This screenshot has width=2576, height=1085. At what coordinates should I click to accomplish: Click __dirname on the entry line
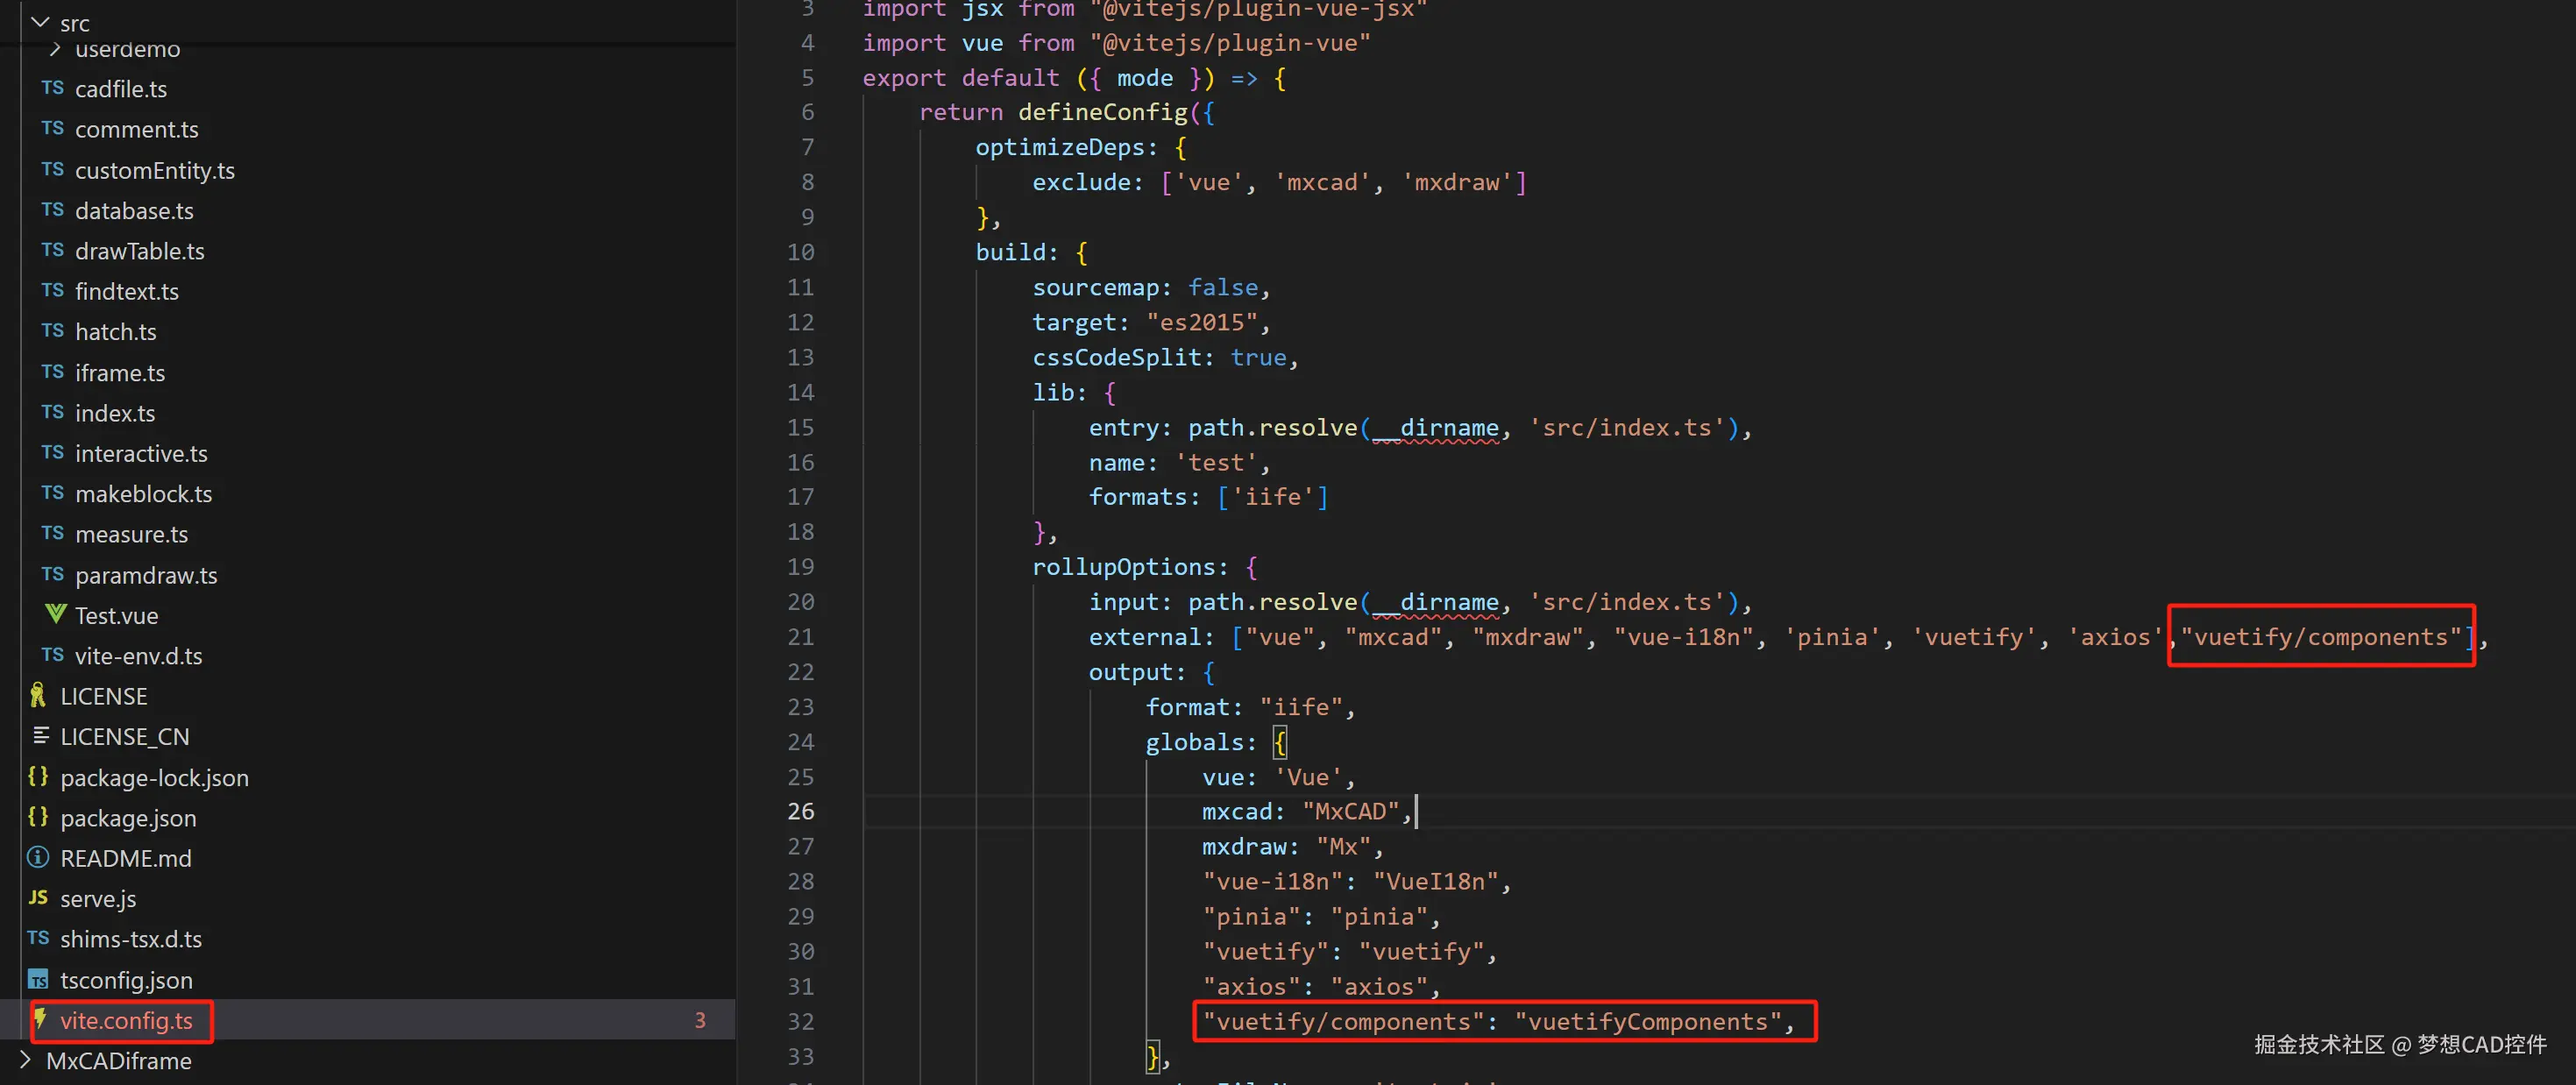(x=1435, y=428)
